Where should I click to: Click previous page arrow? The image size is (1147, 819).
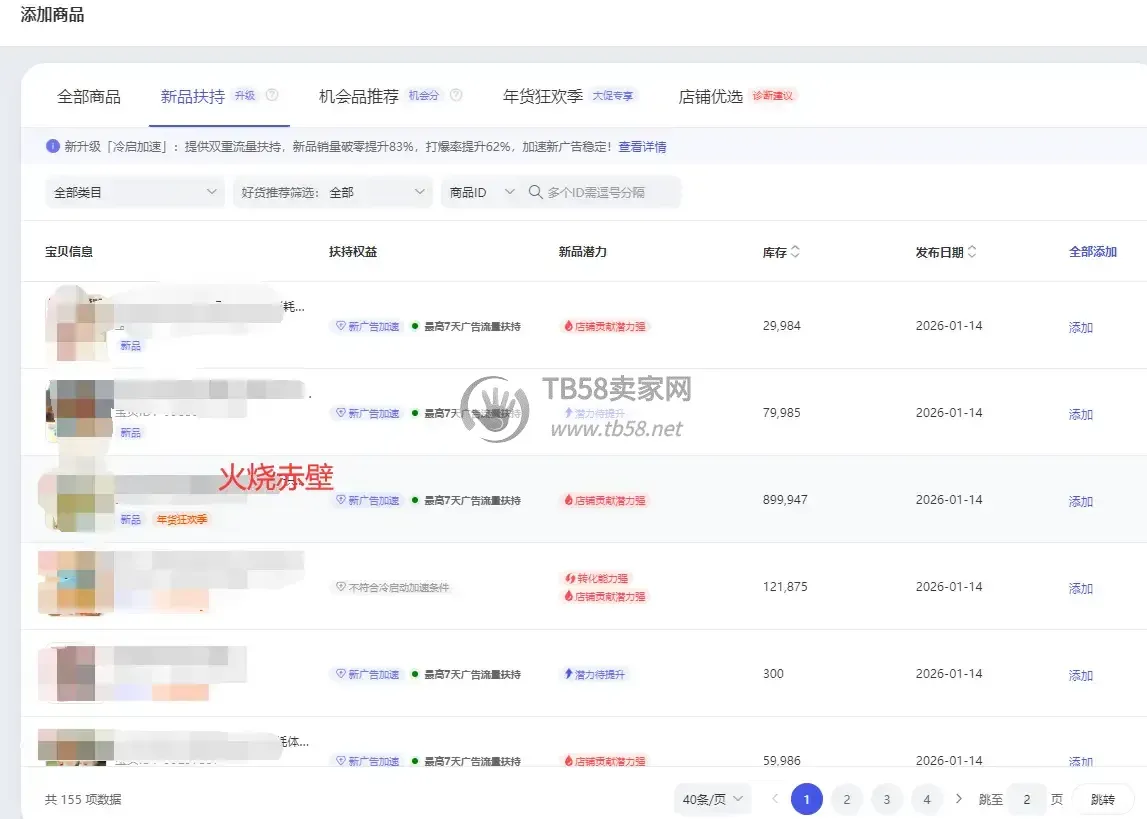[775, 799]
